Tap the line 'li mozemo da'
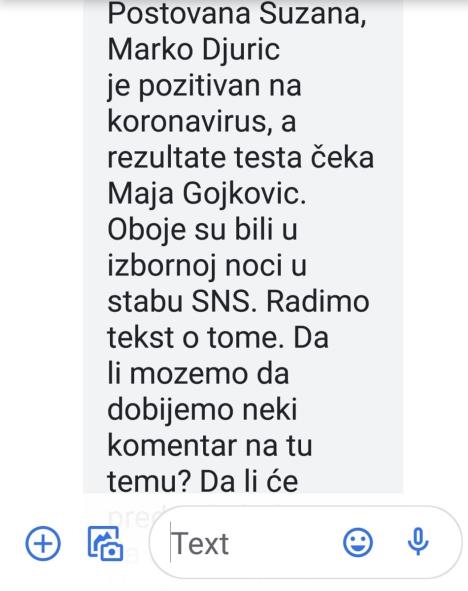The height and width of the screenshot is (591, 468). pyautogui.click(x=198, y=373)
